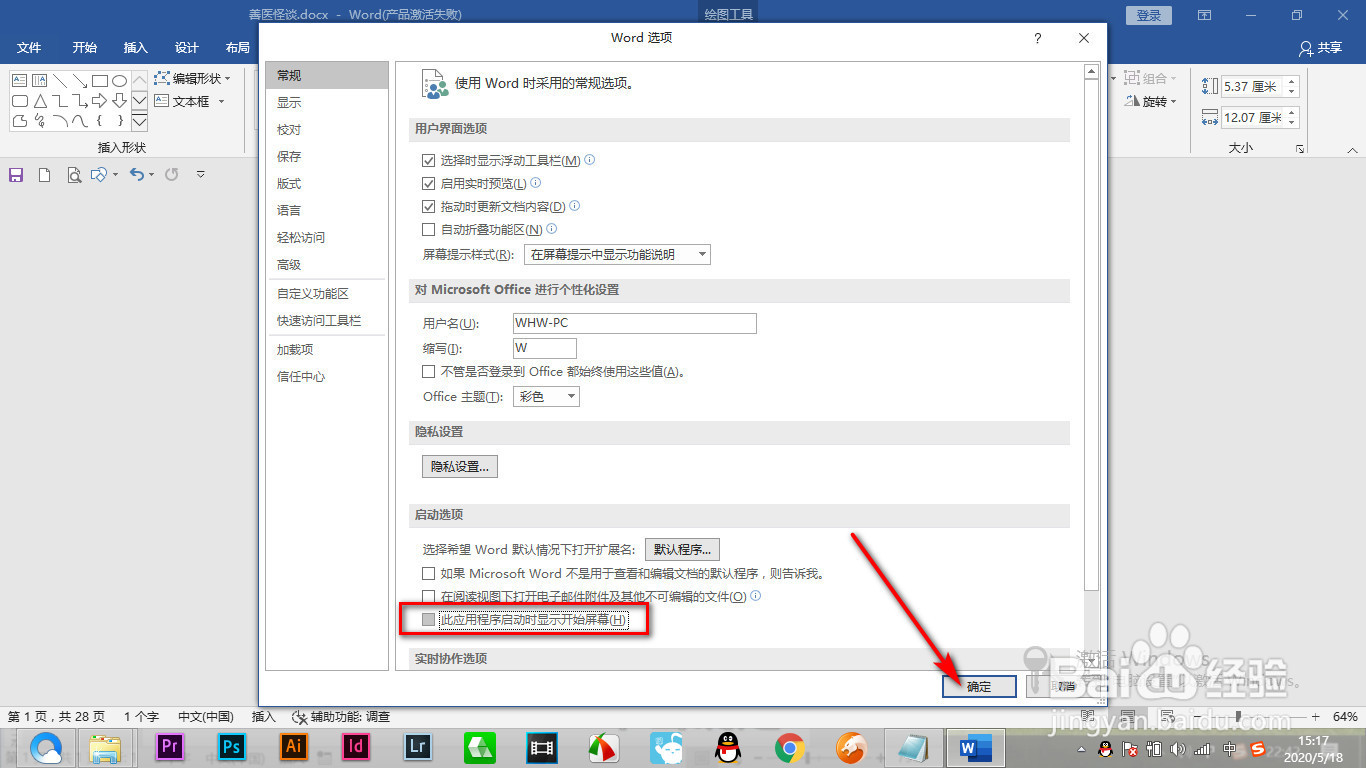Select the vertical text box shape

(x=39, y=80)
